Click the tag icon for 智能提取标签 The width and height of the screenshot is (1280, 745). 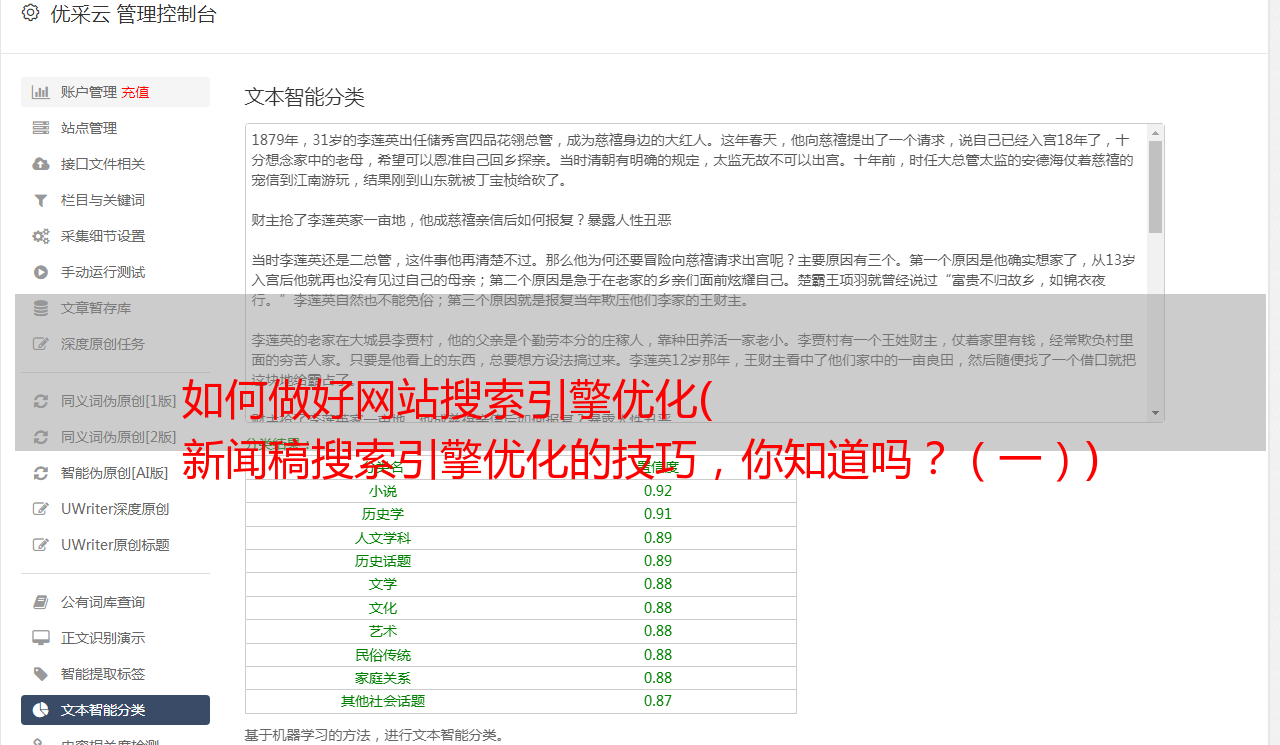tap(41, 674)
